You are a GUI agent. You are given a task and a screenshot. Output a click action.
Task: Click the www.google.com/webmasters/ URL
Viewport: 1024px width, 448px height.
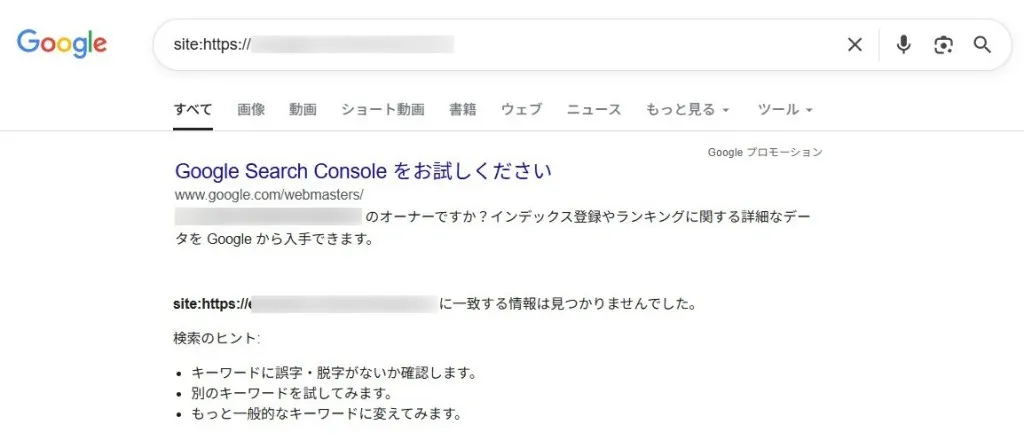coord(269,194)
